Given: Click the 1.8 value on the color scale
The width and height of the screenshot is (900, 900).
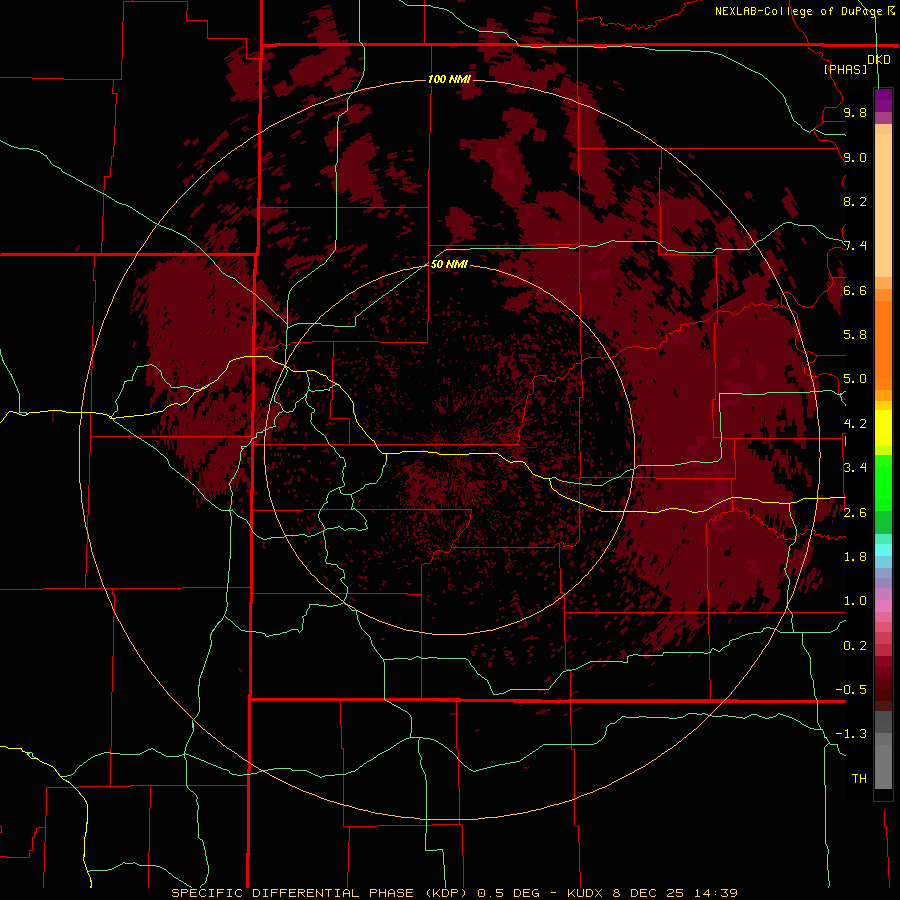Looking at the screenshot, I should (855, 557).
